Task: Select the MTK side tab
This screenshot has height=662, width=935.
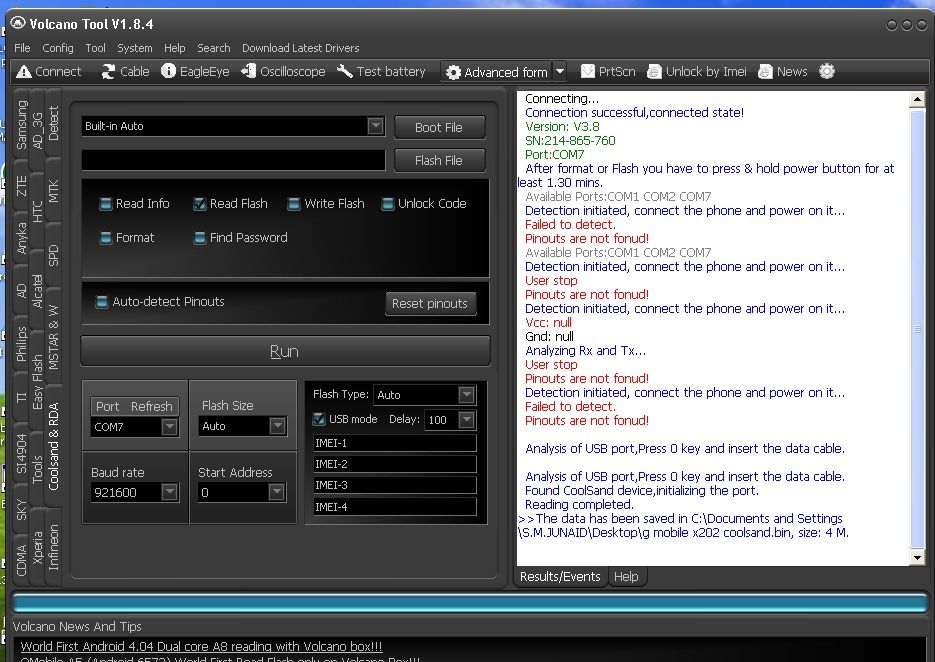Action: 53,191
